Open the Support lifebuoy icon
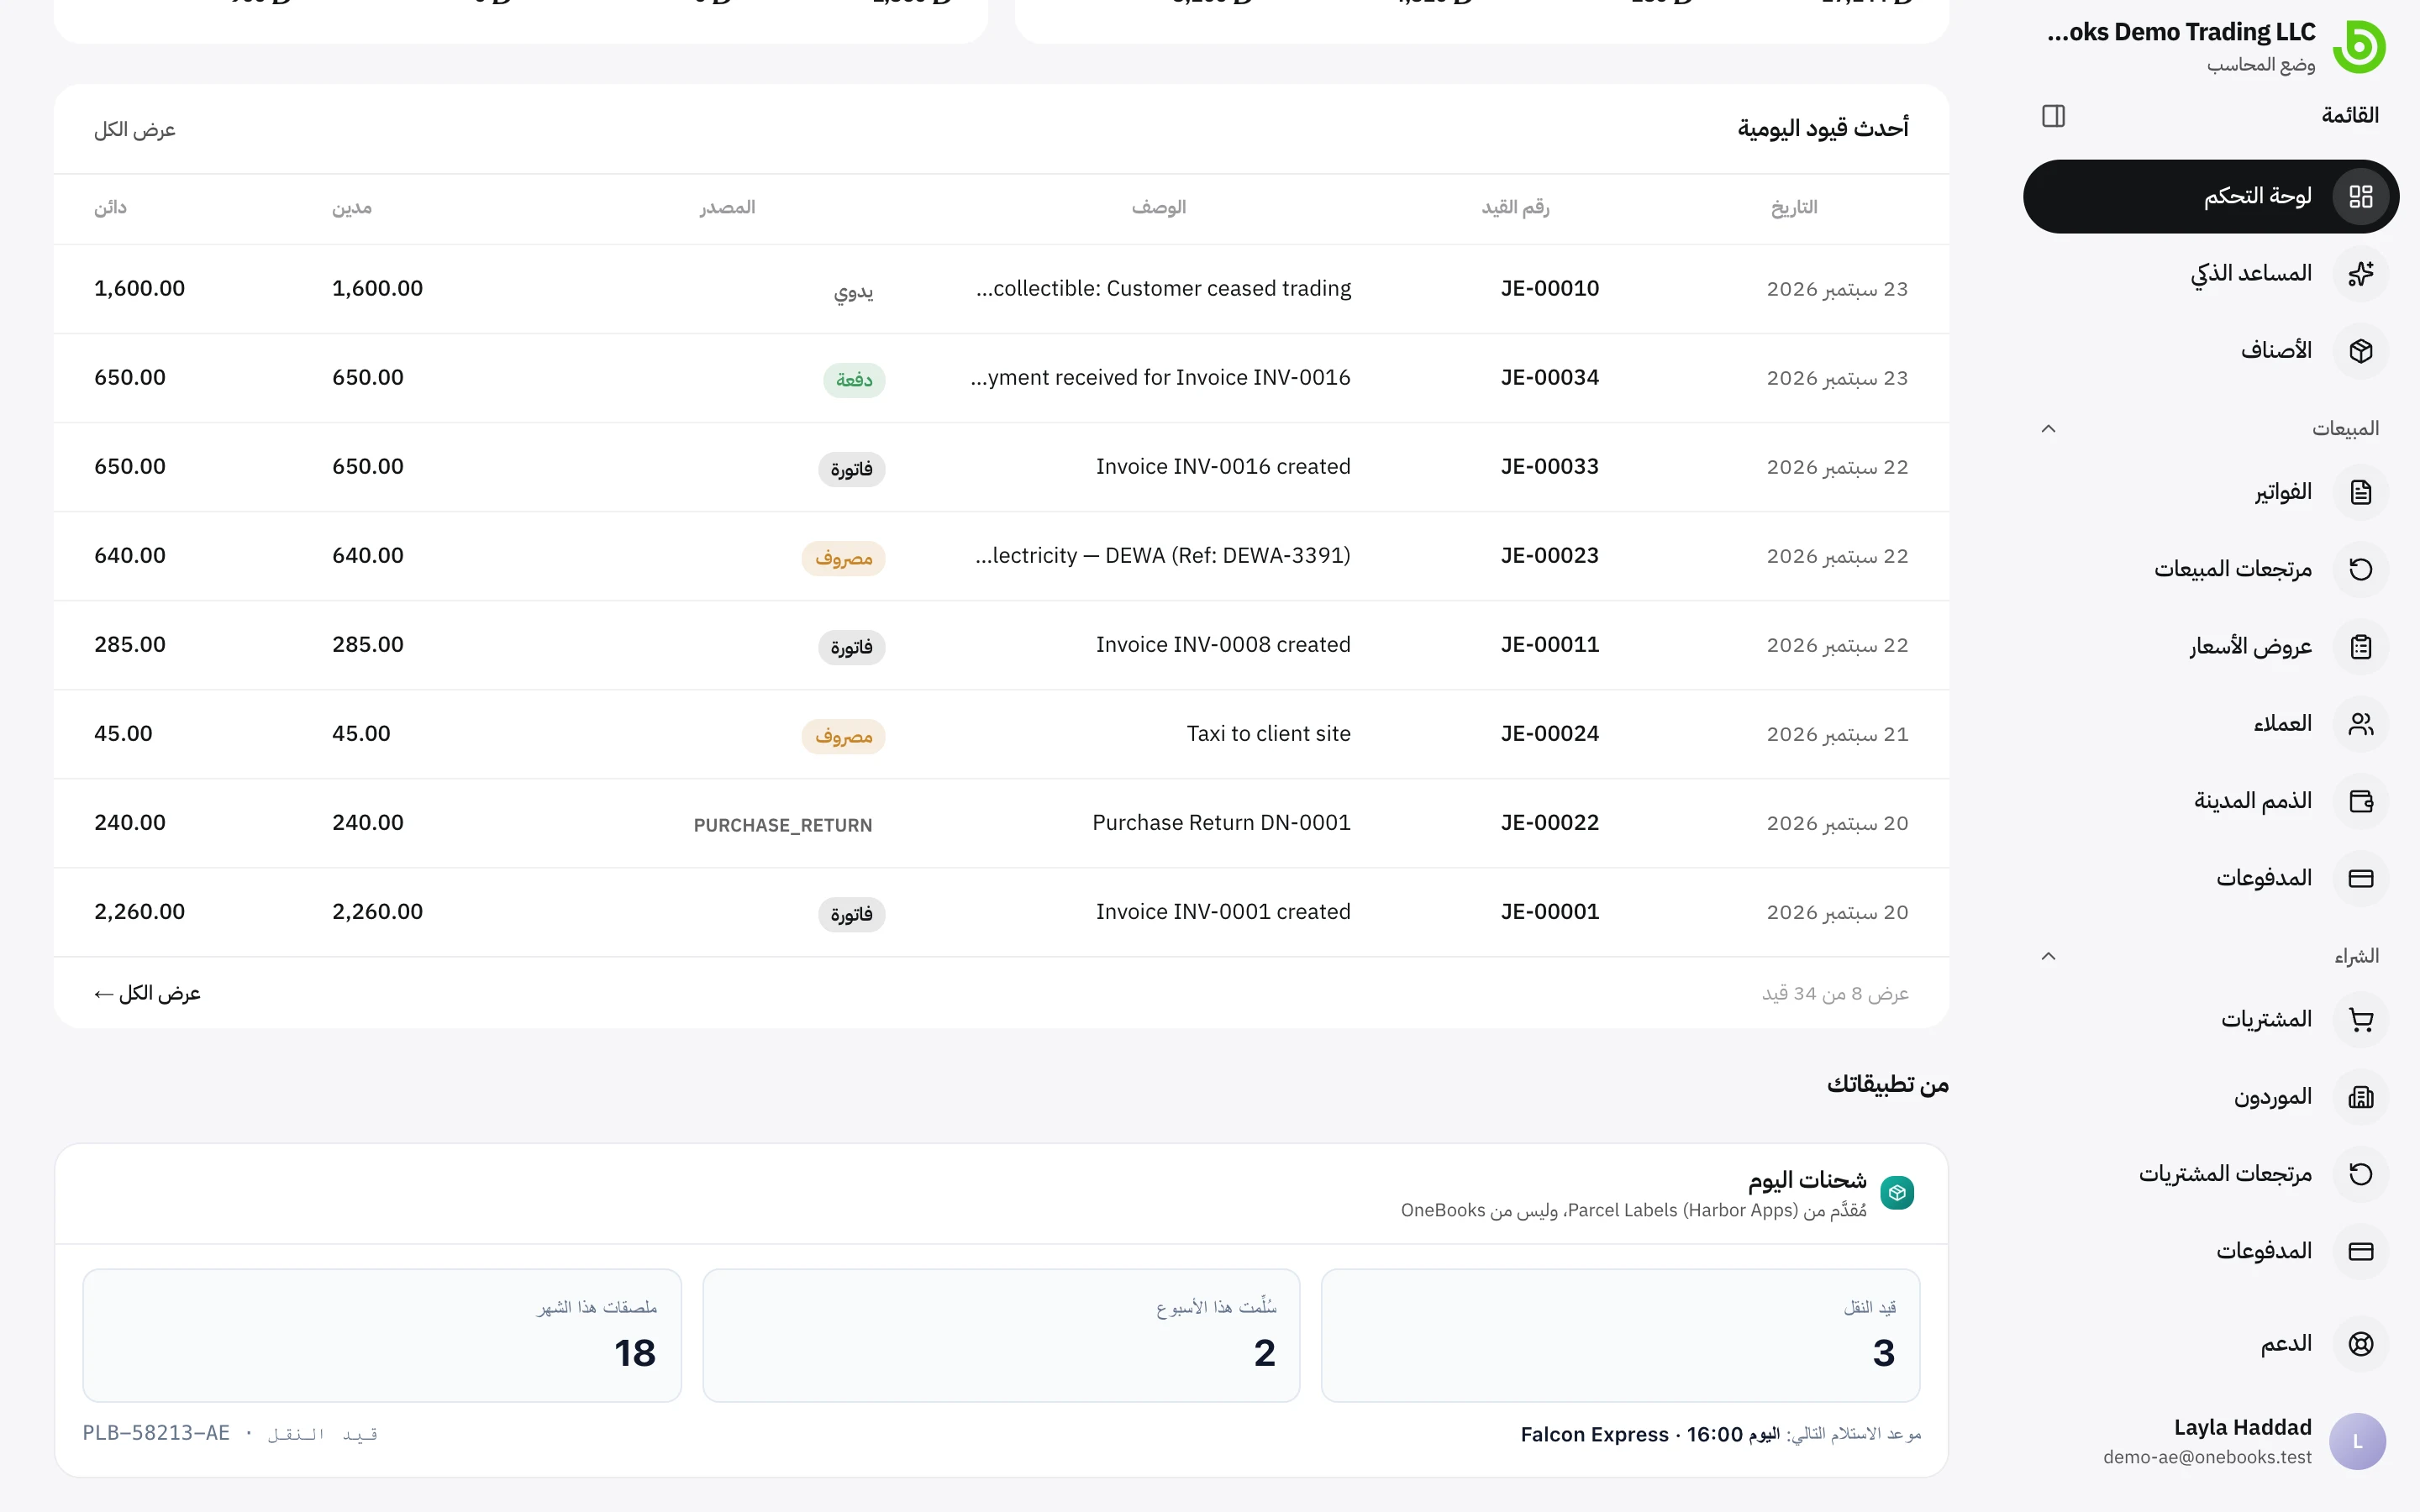This screenshot has width=2420, height=1512. 2360,1344
